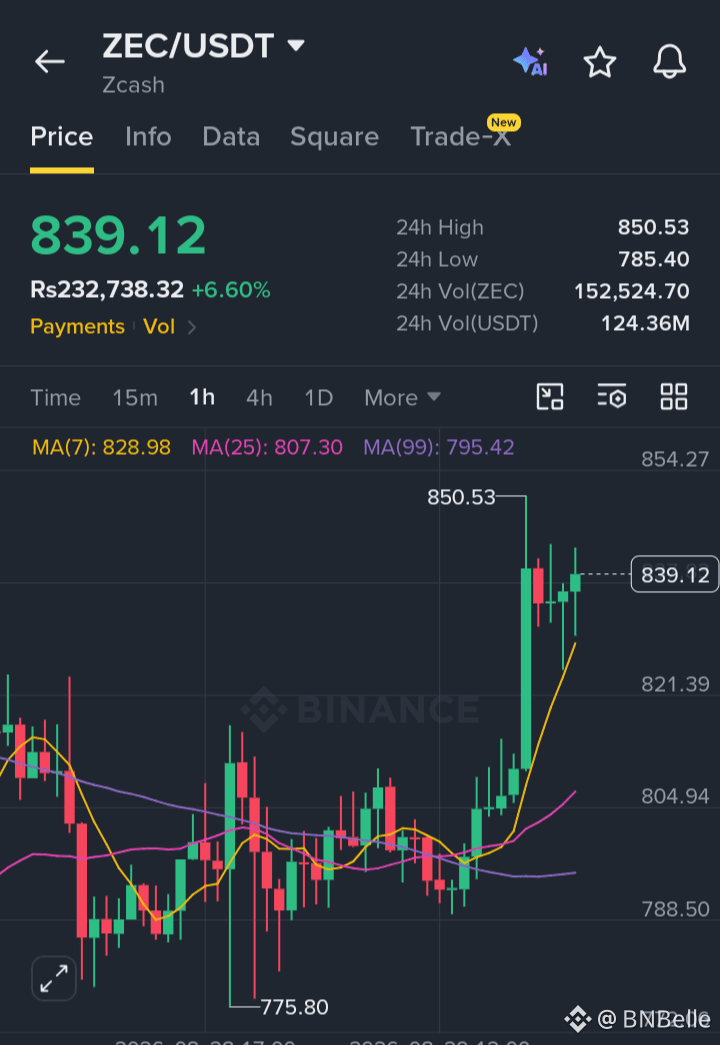The image size is (720, 1045).
Task: Tap the 804.94 price axis label
Action: (675, 796)
